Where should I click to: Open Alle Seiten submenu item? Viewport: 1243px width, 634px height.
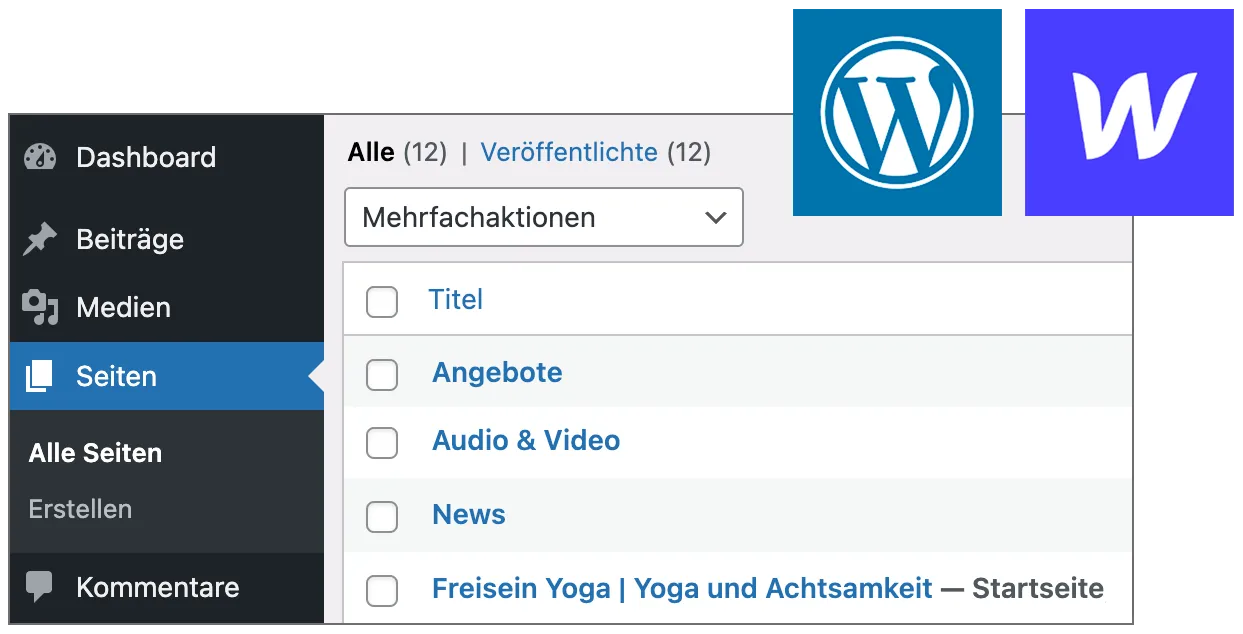coord(95,453)
